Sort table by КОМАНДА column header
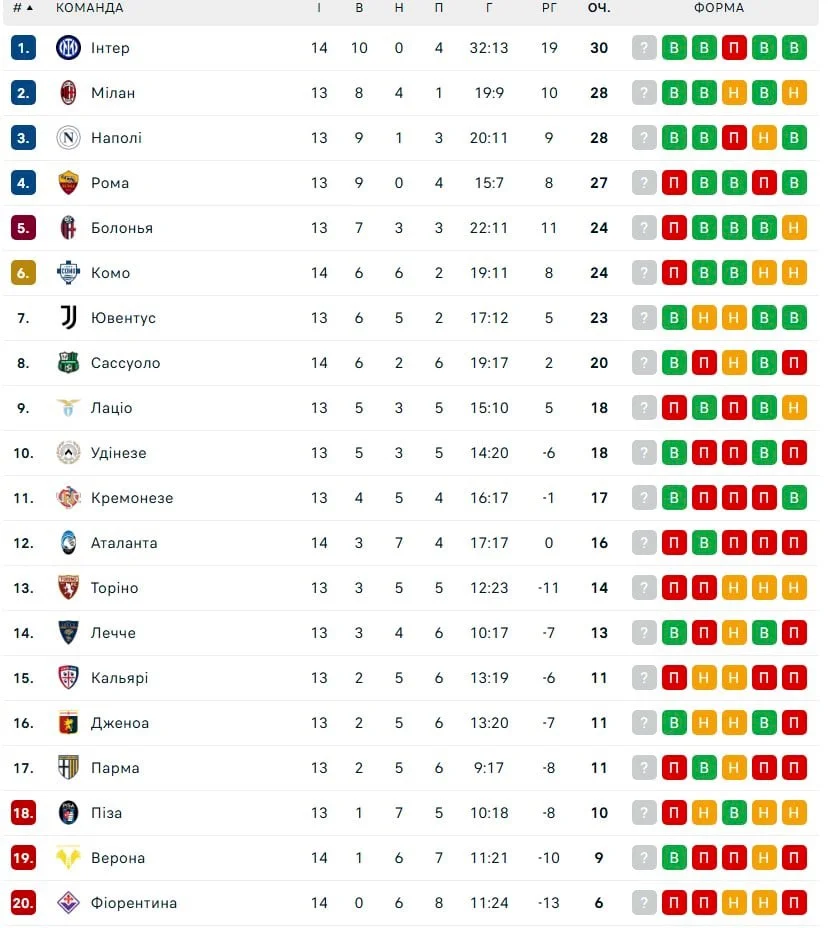828x928 pixels. coord(90,8)
